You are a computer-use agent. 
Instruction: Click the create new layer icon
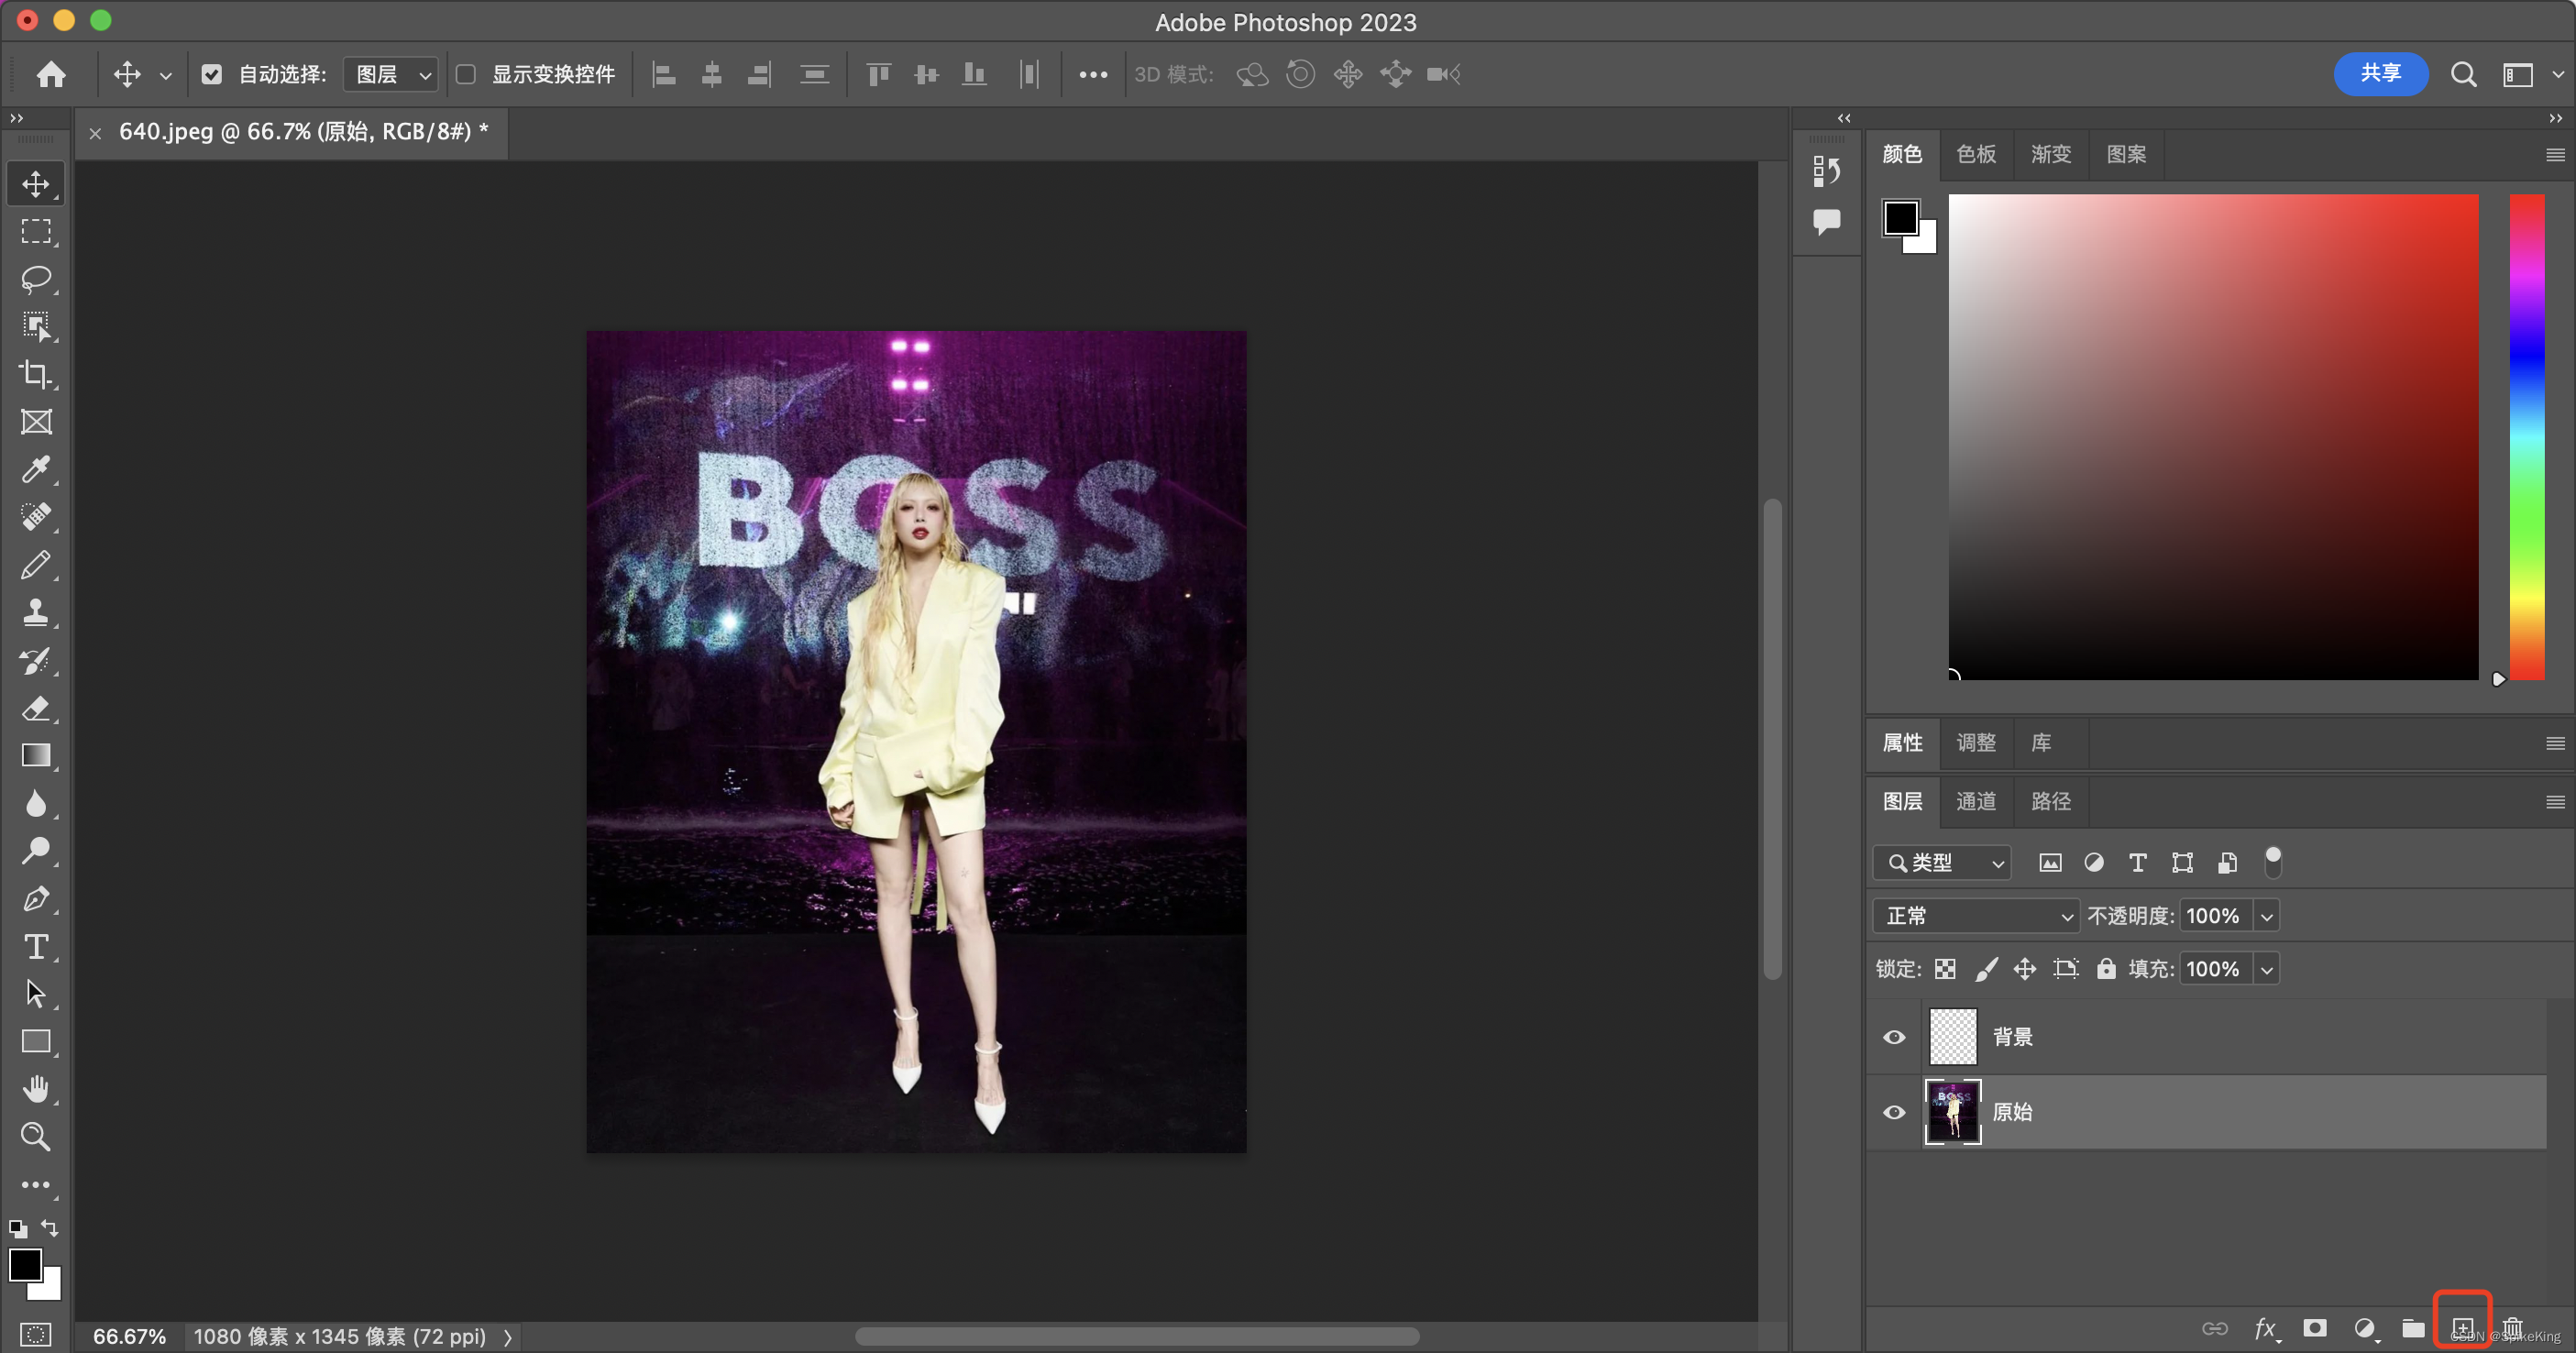[2462, 1328]
